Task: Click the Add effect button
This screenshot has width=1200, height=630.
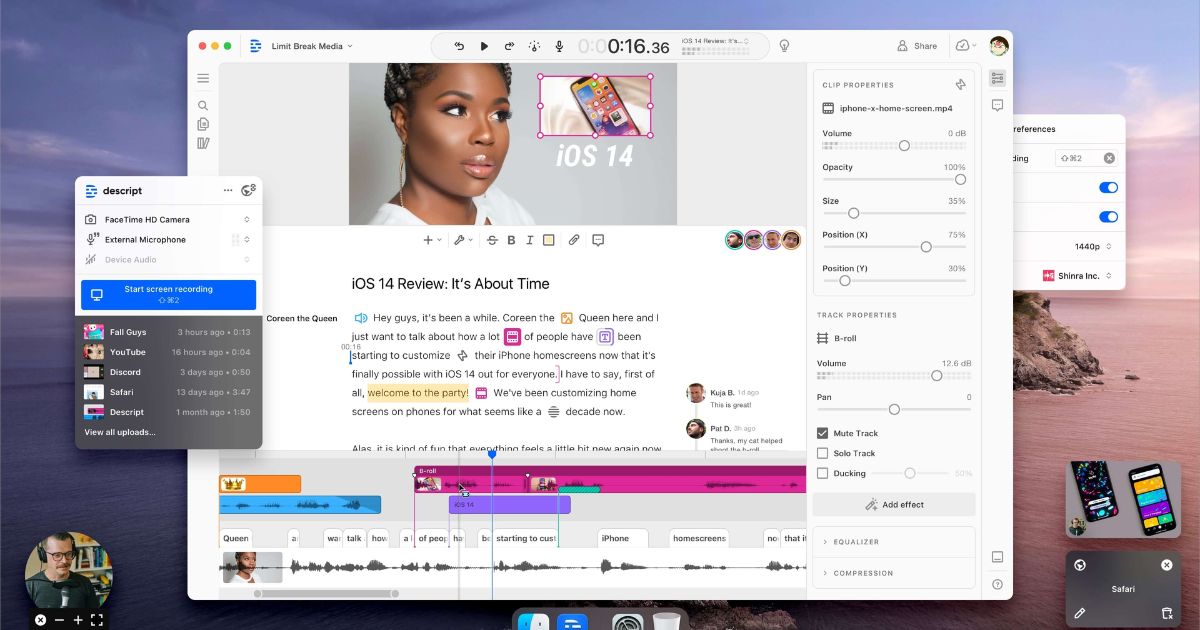Action: tap(894, 505)
